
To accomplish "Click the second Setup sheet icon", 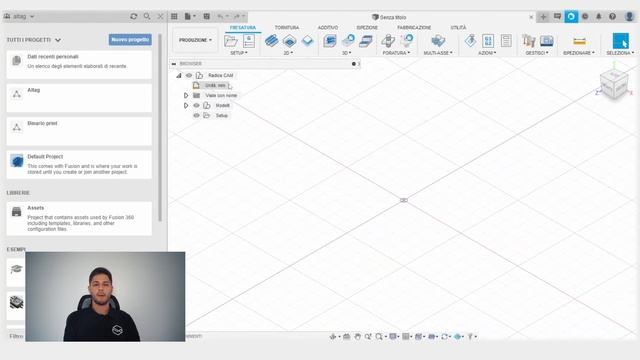I will point(249,41).
